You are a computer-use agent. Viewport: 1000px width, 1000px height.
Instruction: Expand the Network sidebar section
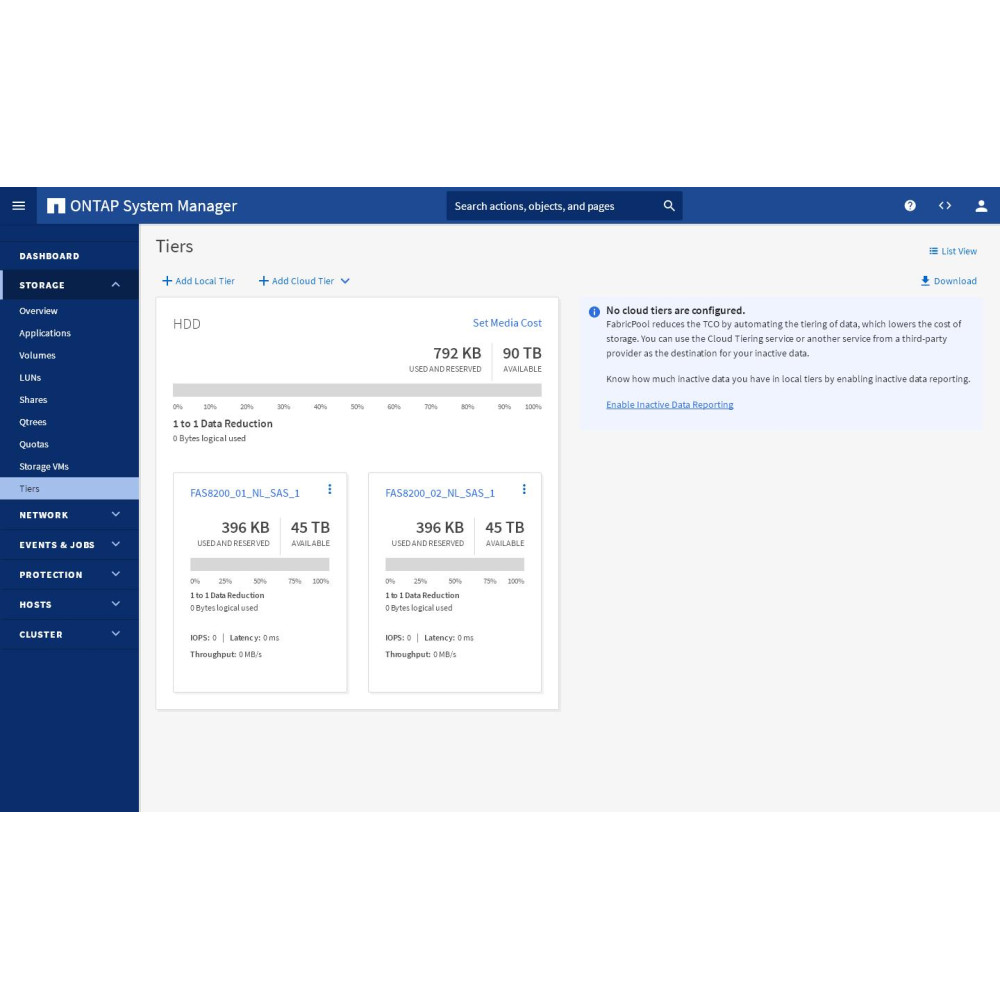[x=115, y=515]
